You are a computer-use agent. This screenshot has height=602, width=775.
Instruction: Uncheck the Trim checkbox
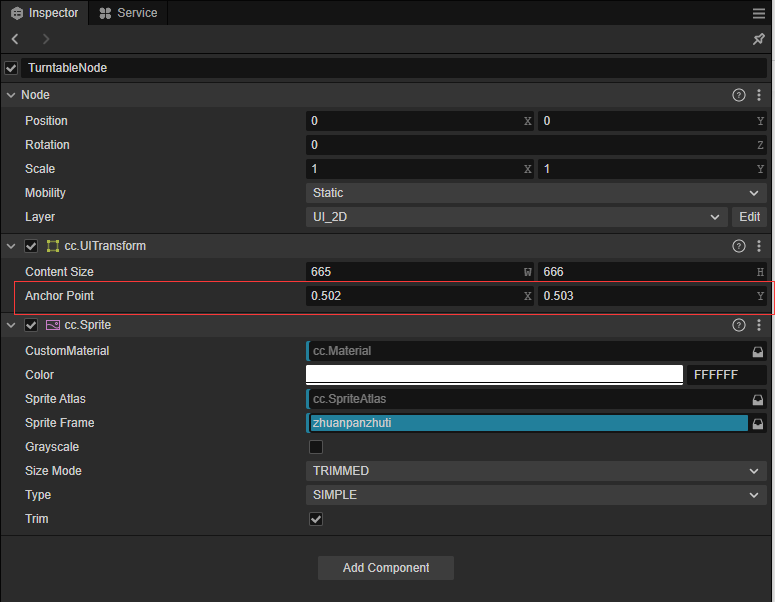316,519
